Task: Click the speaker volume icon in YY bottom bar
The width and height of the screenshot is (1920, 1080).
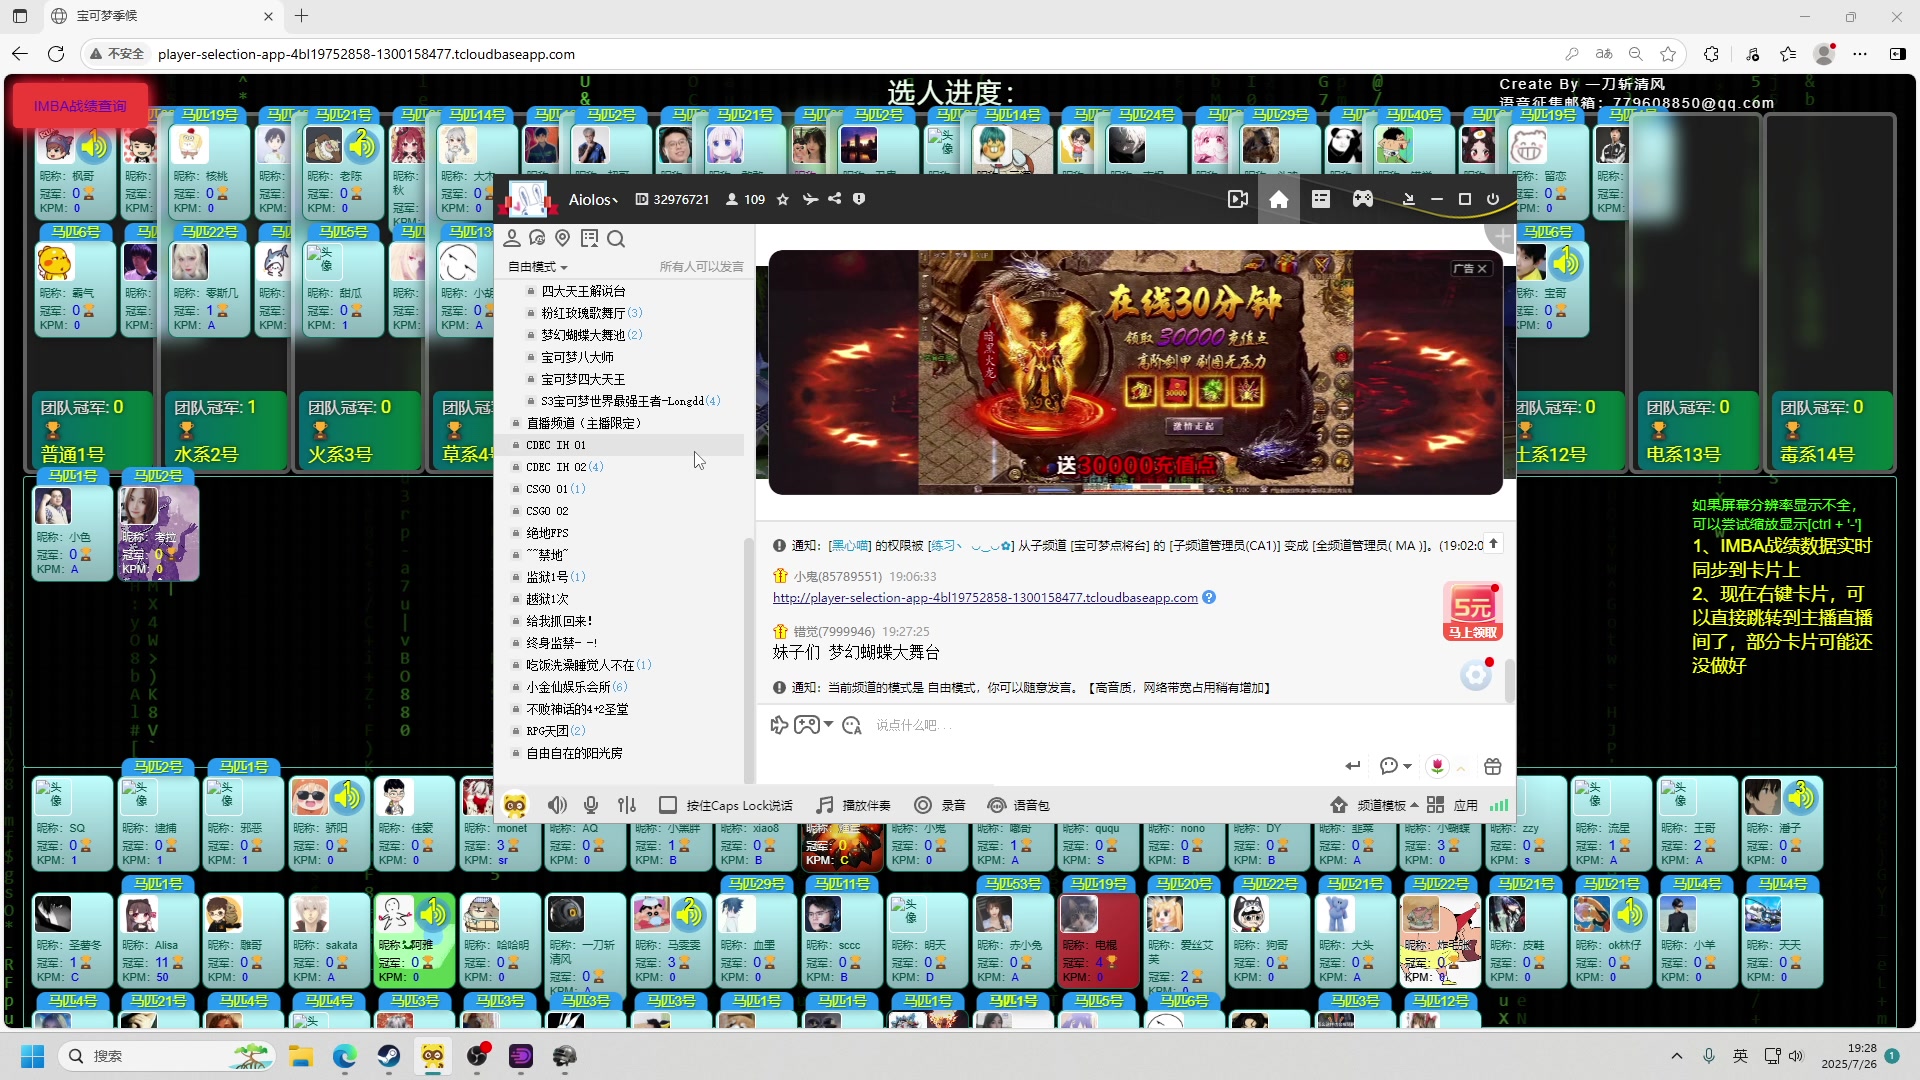Action: (x=557, y=805)
